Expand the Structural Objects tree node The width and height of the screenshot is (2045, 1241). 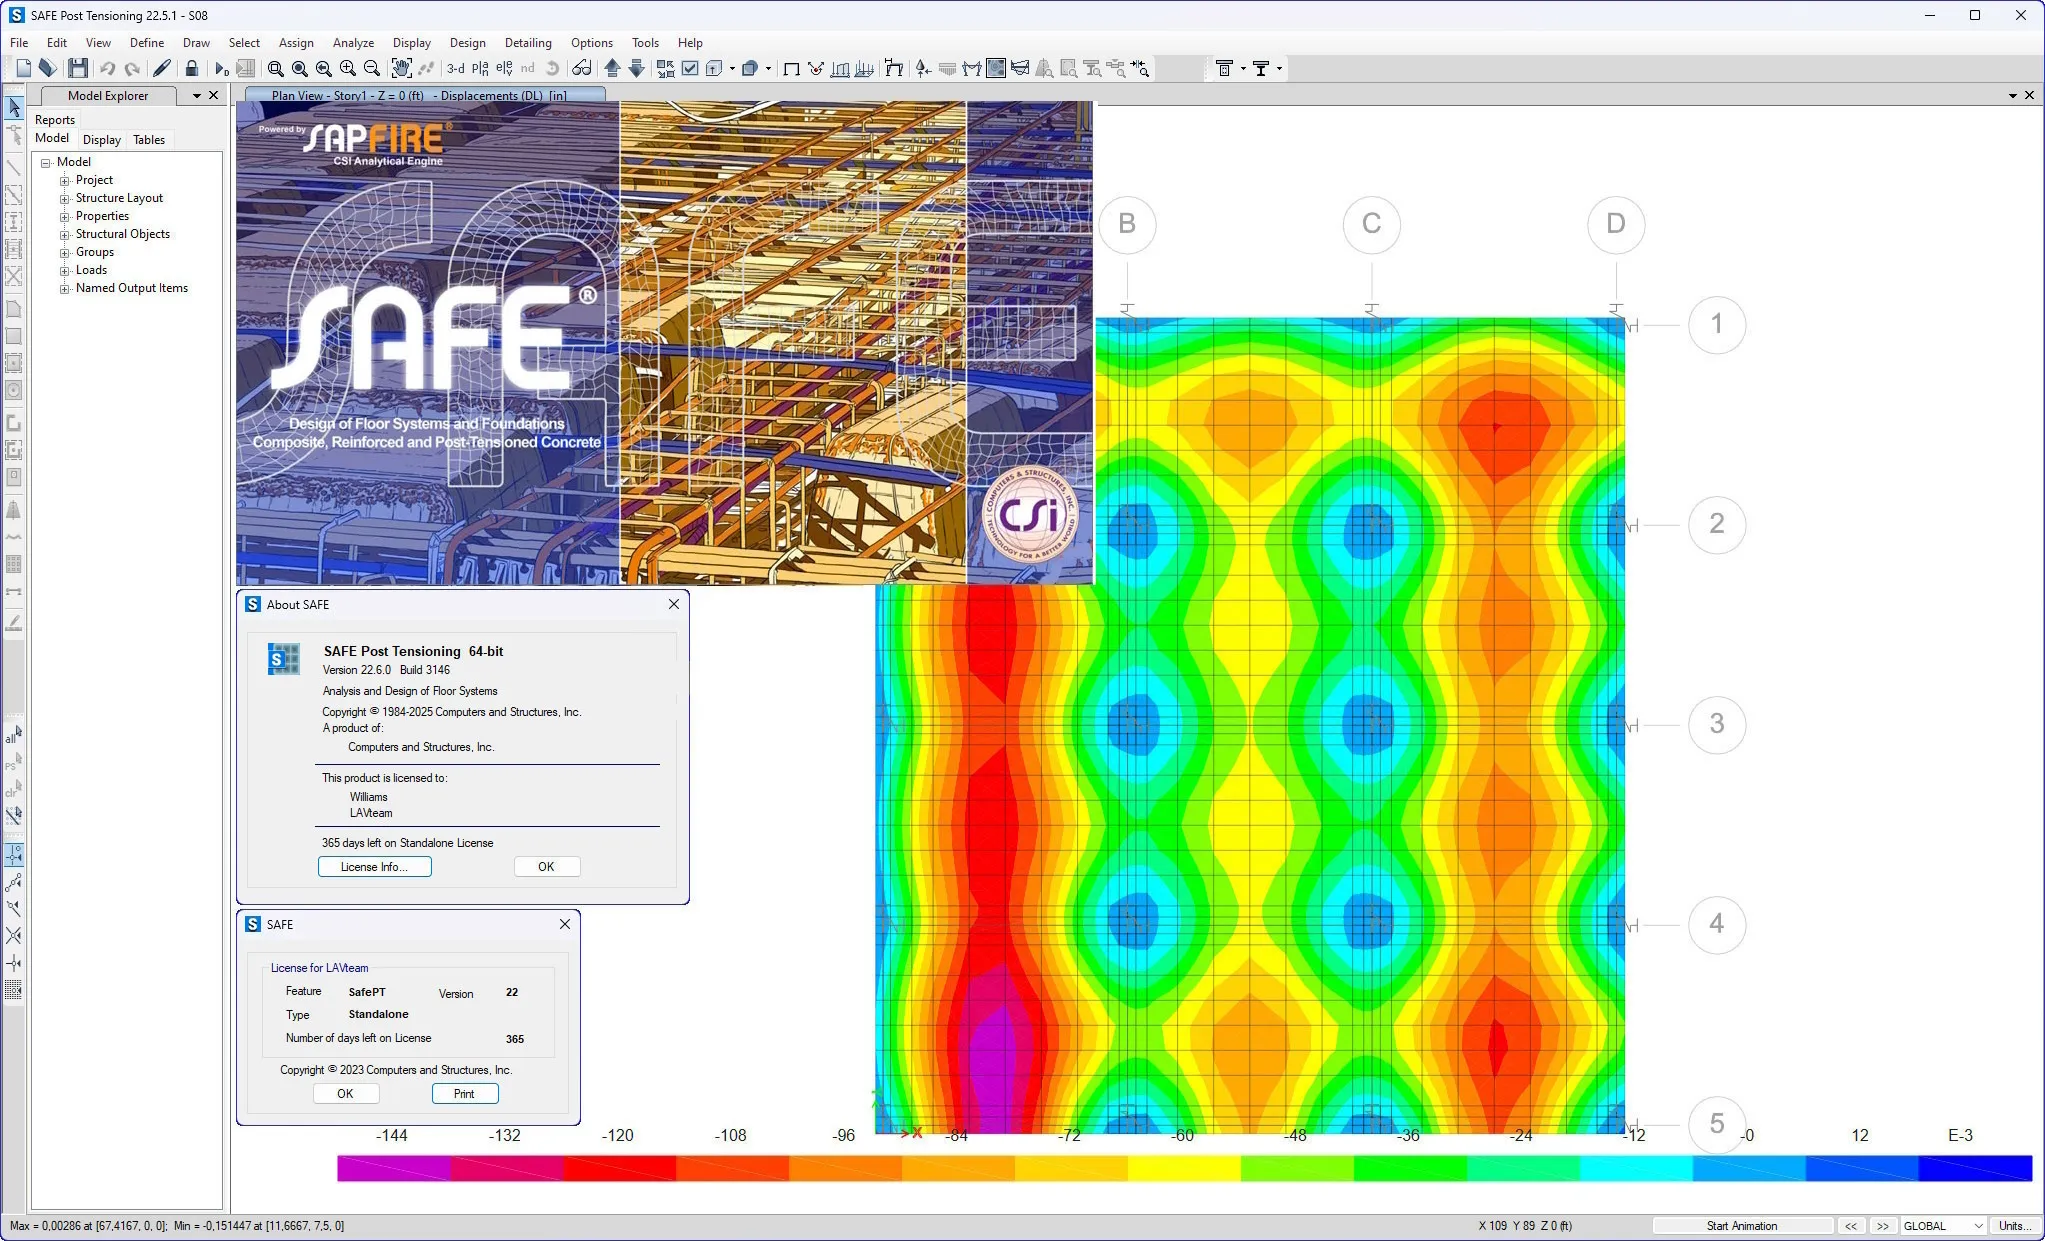65,235
